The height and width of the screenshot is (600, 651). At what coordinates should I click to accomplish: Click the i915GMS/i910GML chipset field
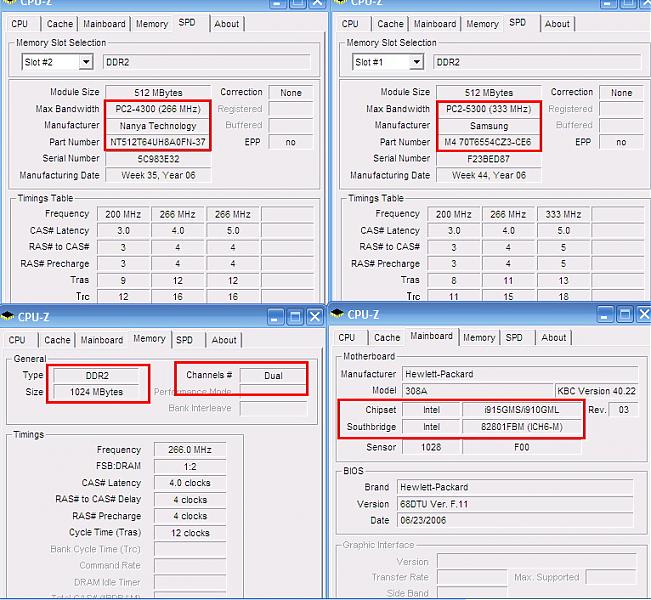pyautogui.click(x=521, y=410)
